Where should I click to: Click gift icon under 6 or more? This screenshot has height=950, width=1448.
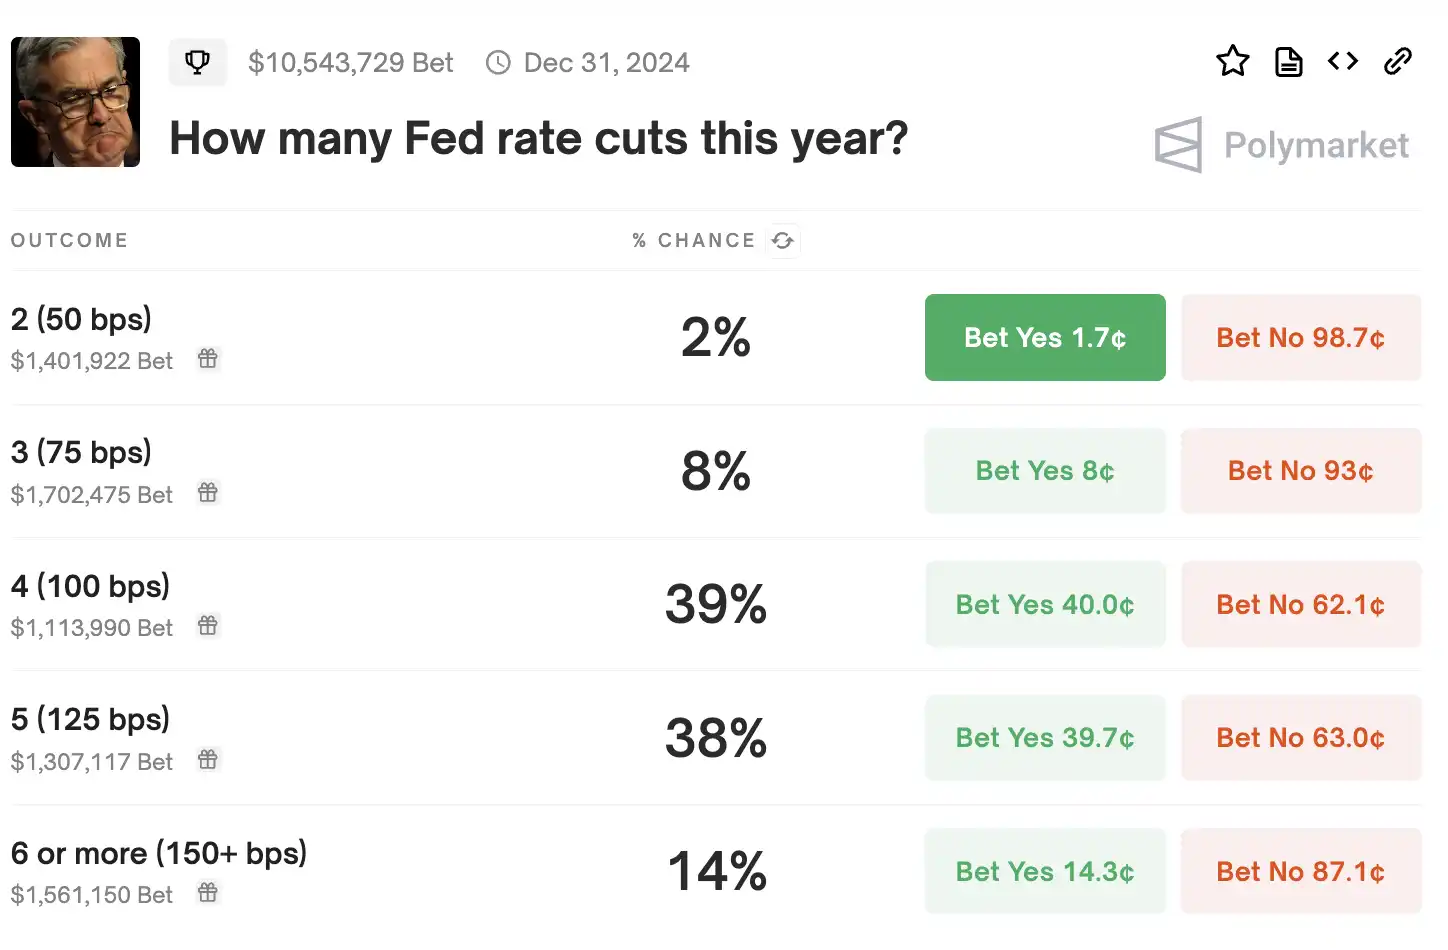click(208, 893)
